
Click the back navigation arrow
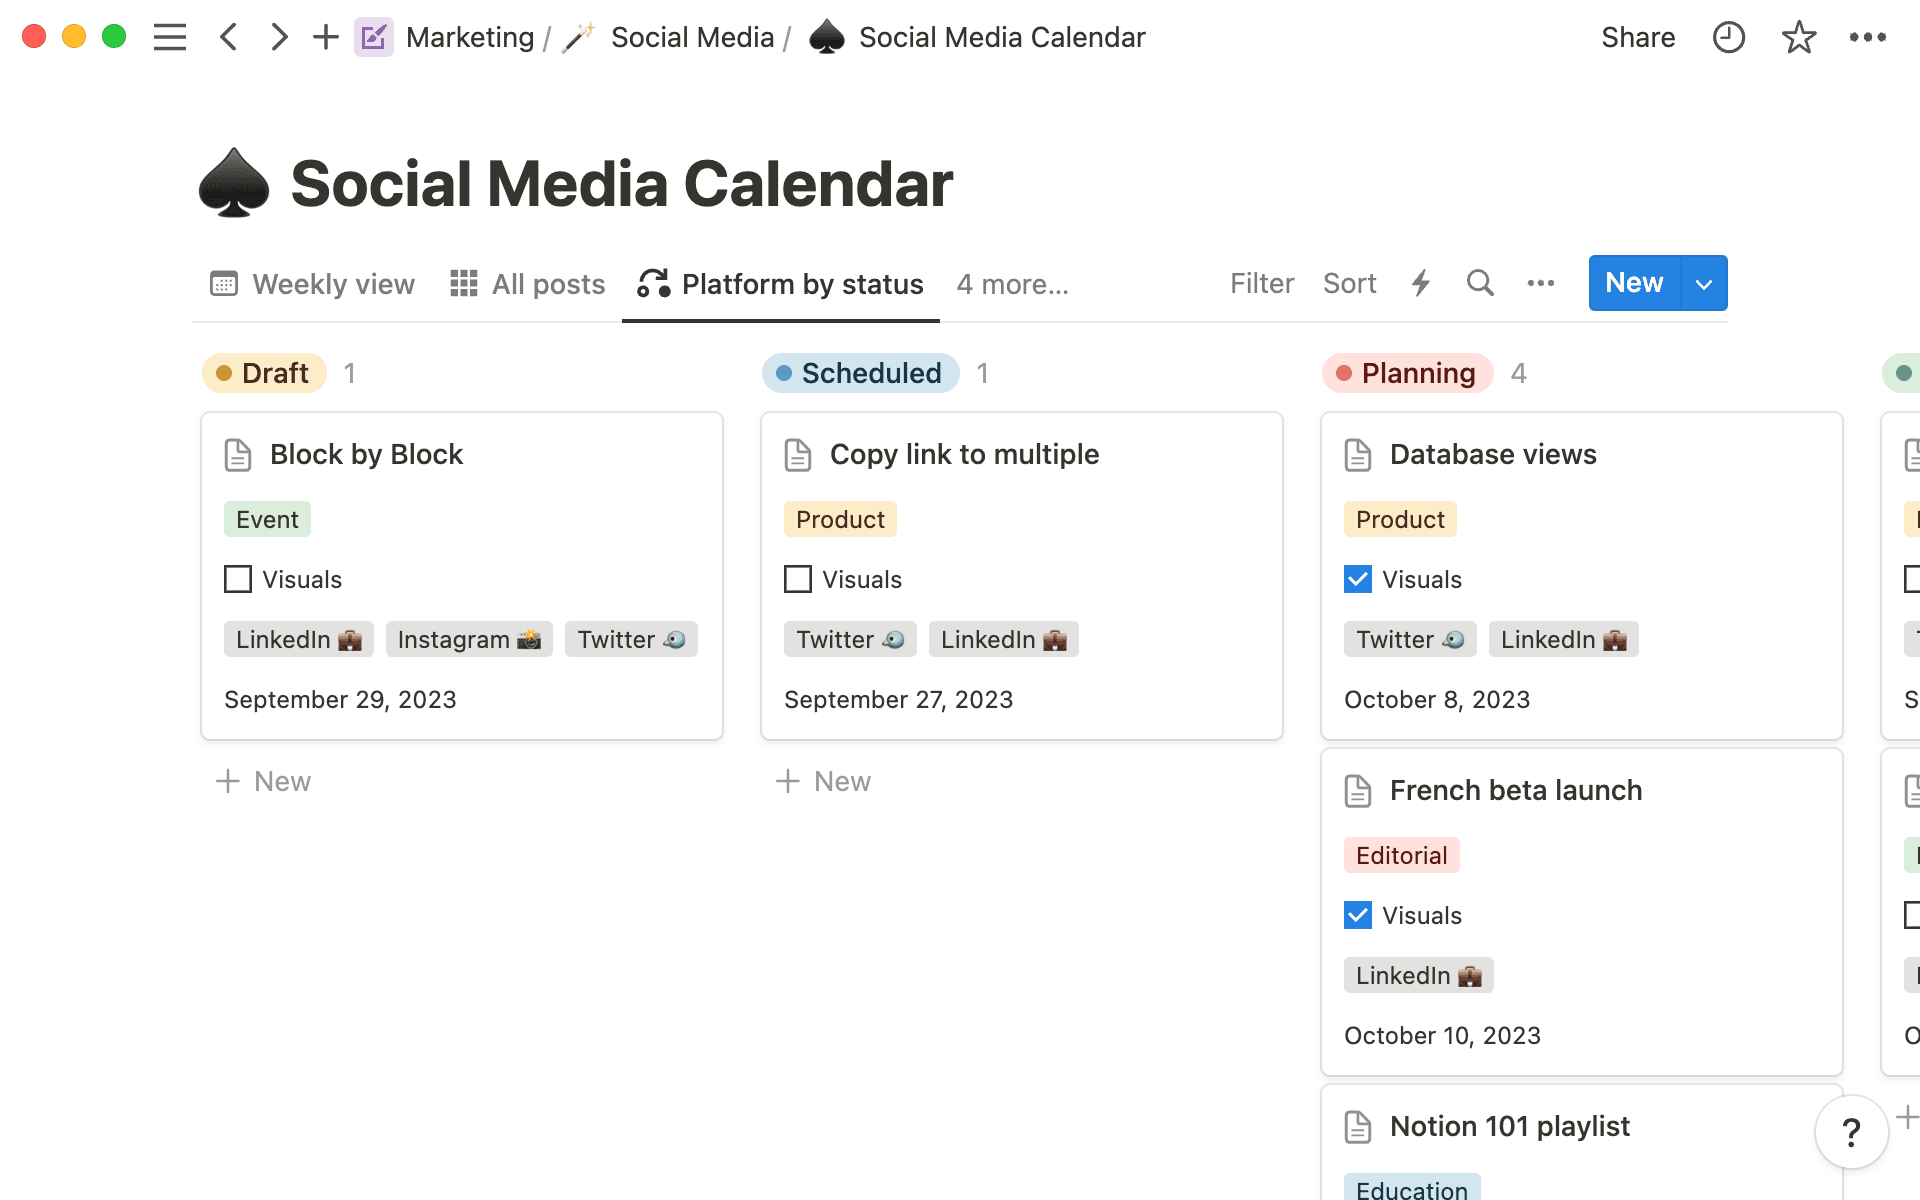click(228, 37)
